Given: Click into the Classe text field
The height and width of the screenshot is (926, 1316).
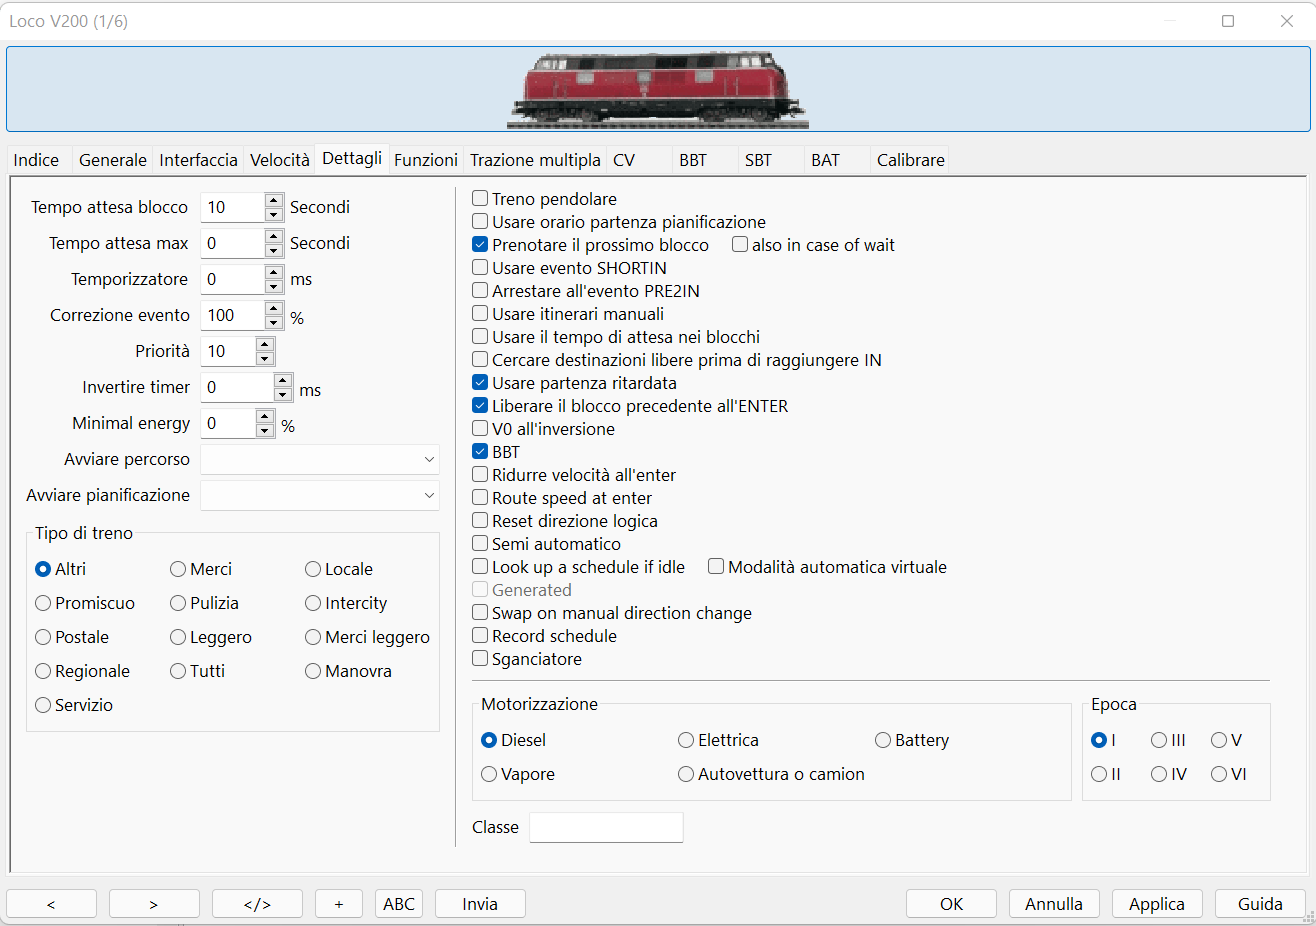Looking at the screenshot, I should point(606,827).
